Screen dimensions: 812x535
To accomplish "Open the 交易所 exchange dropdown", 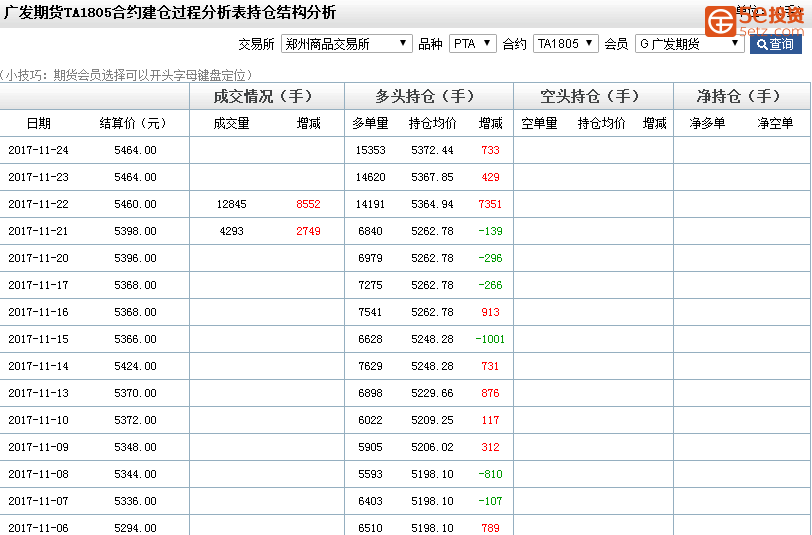I will point(346,44).
